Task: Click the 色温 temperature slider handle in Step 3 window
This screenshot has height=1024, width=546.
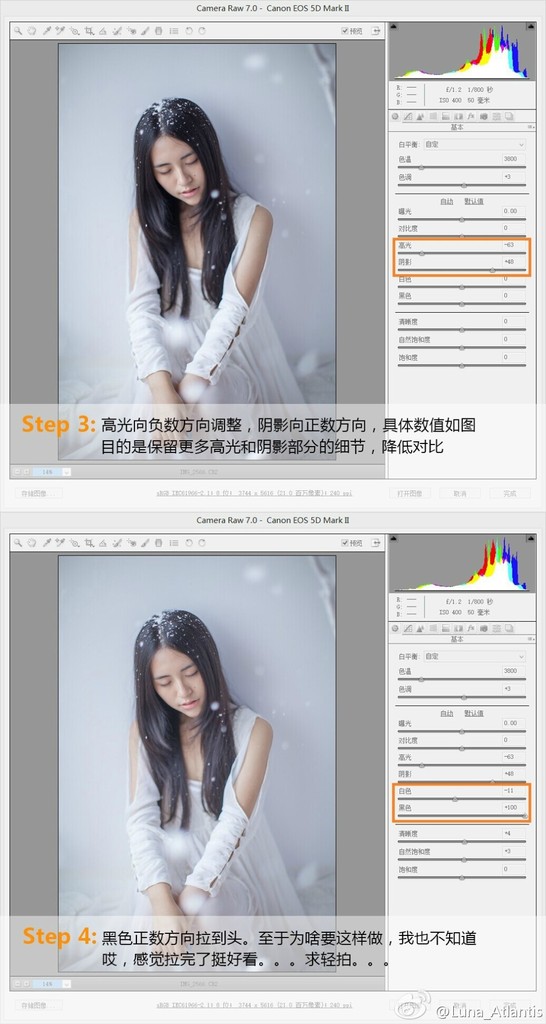Action: (421, 167)
